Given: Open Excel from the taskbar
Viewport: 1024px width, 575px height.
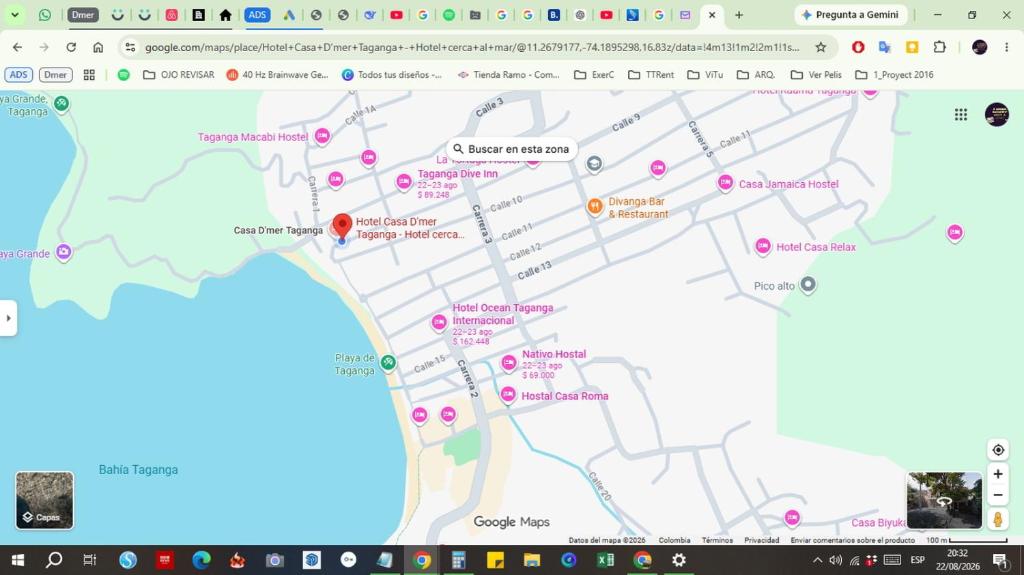Looking at the screenshot, I should (x=605, y=560).
